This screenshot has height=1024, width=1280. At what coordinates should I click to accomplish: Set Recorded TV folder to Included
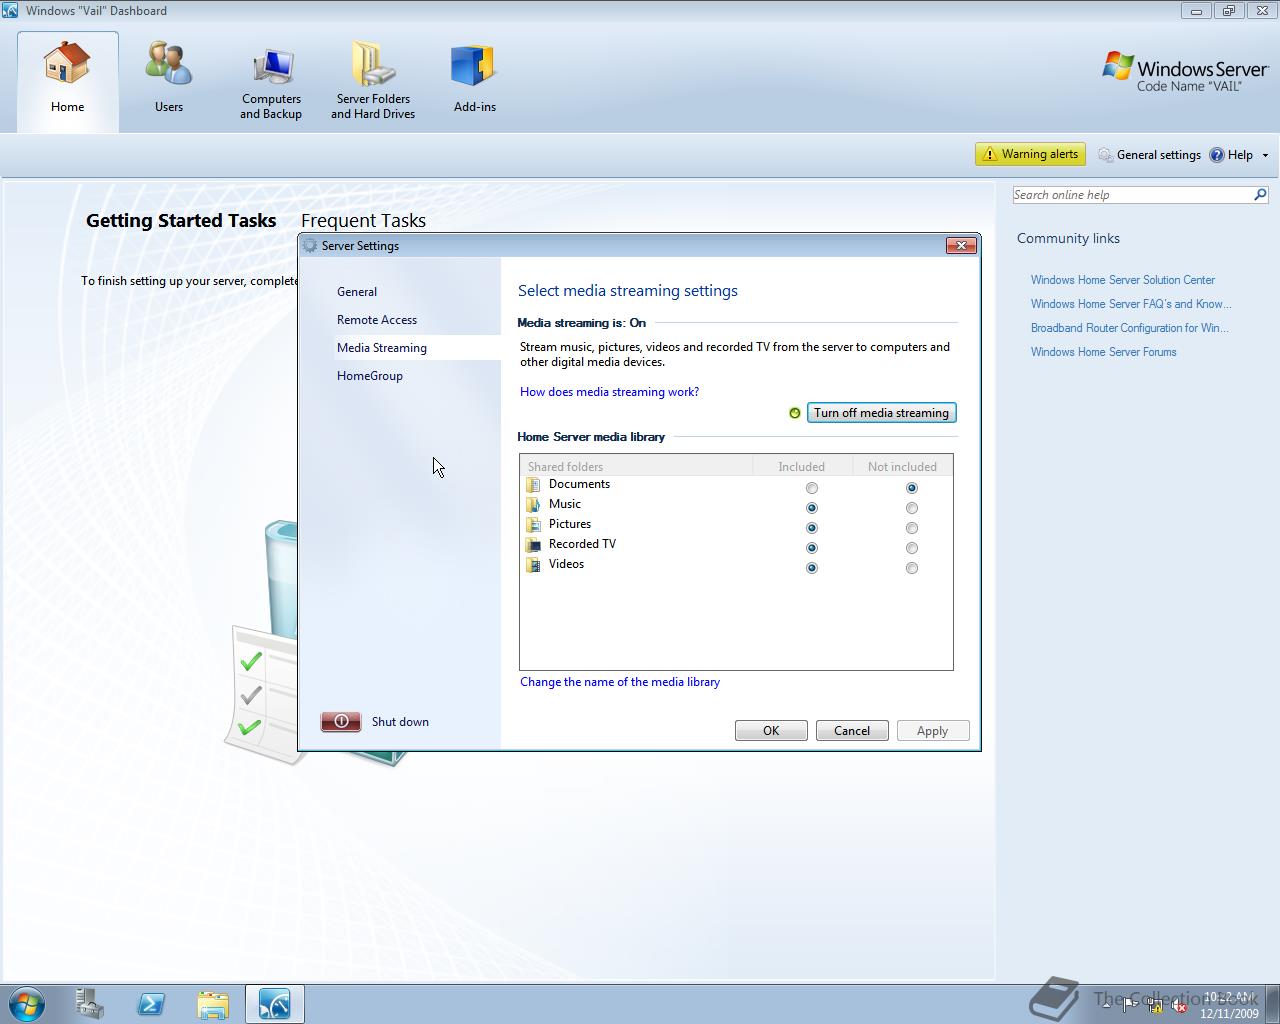[x=812, y=548]
